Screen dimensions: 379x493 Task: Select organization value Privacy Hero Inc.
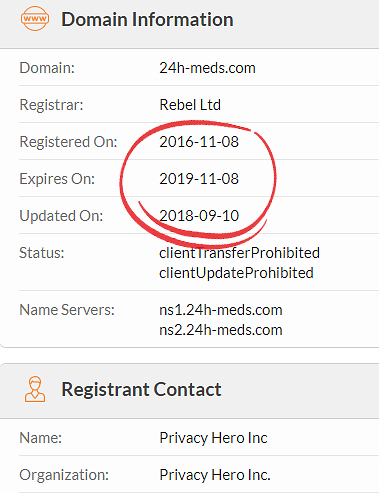coord(215,475)
